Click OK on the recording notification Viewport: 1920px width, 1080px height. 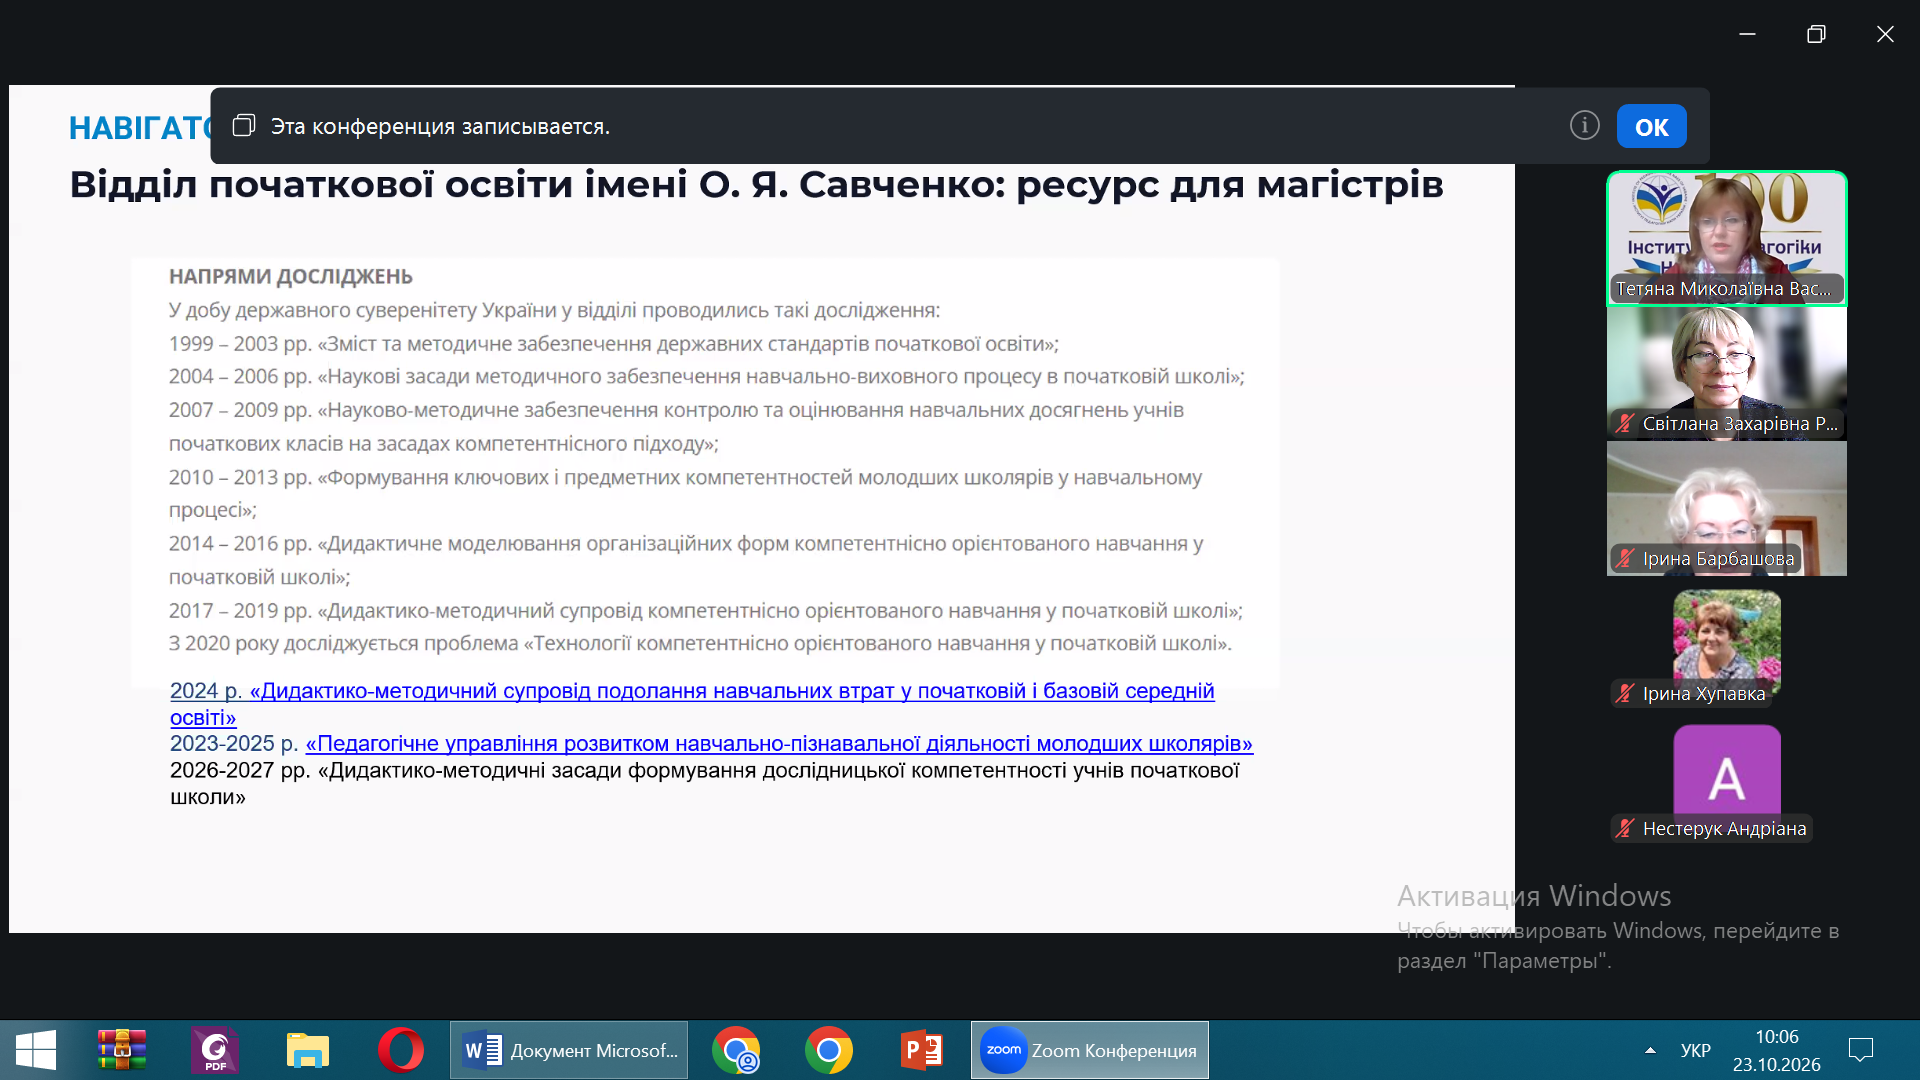click(1651, 127)
